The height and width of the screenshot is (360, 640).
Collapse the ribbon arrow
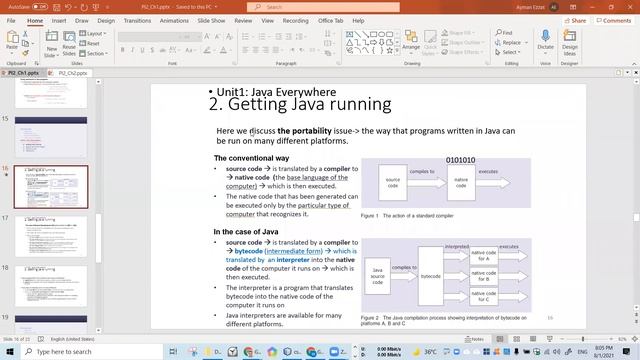click(634, 64)
